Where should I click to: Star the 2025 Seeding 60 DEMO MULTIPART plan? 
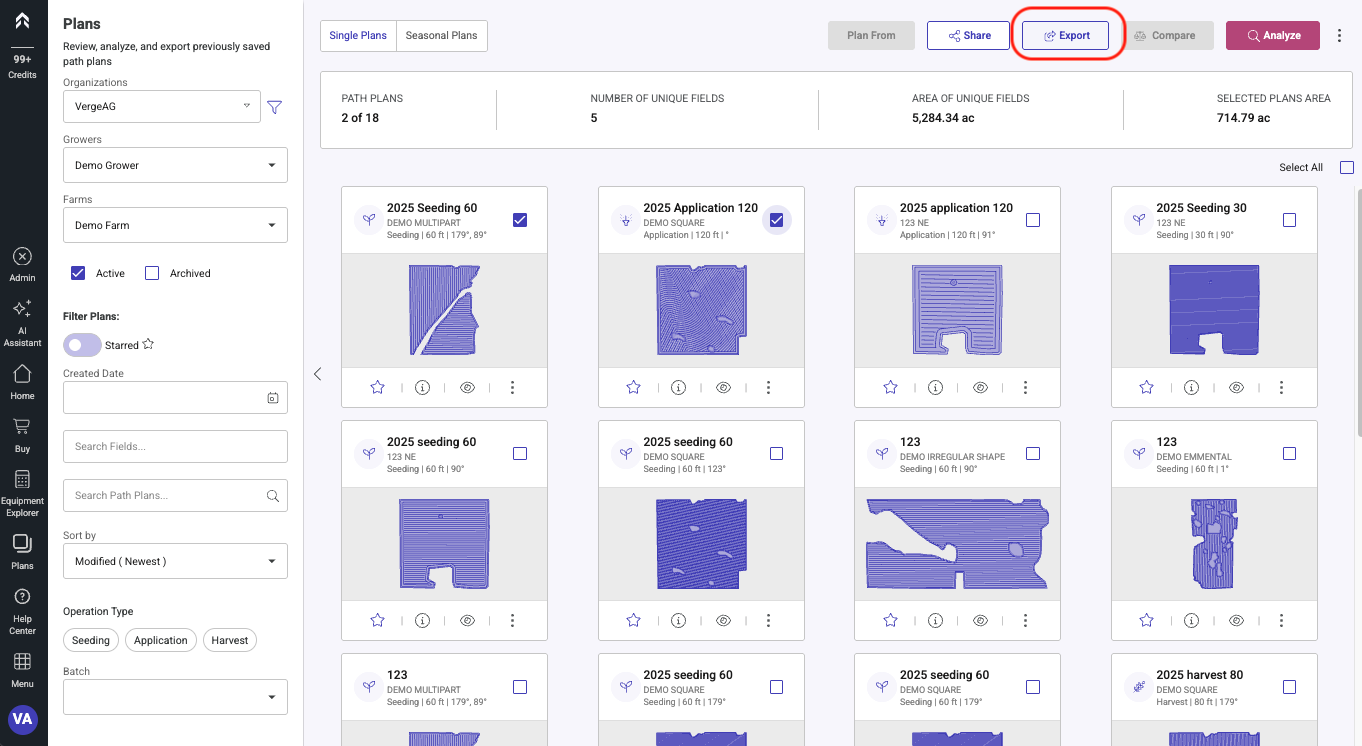click(x=377, y=387)
